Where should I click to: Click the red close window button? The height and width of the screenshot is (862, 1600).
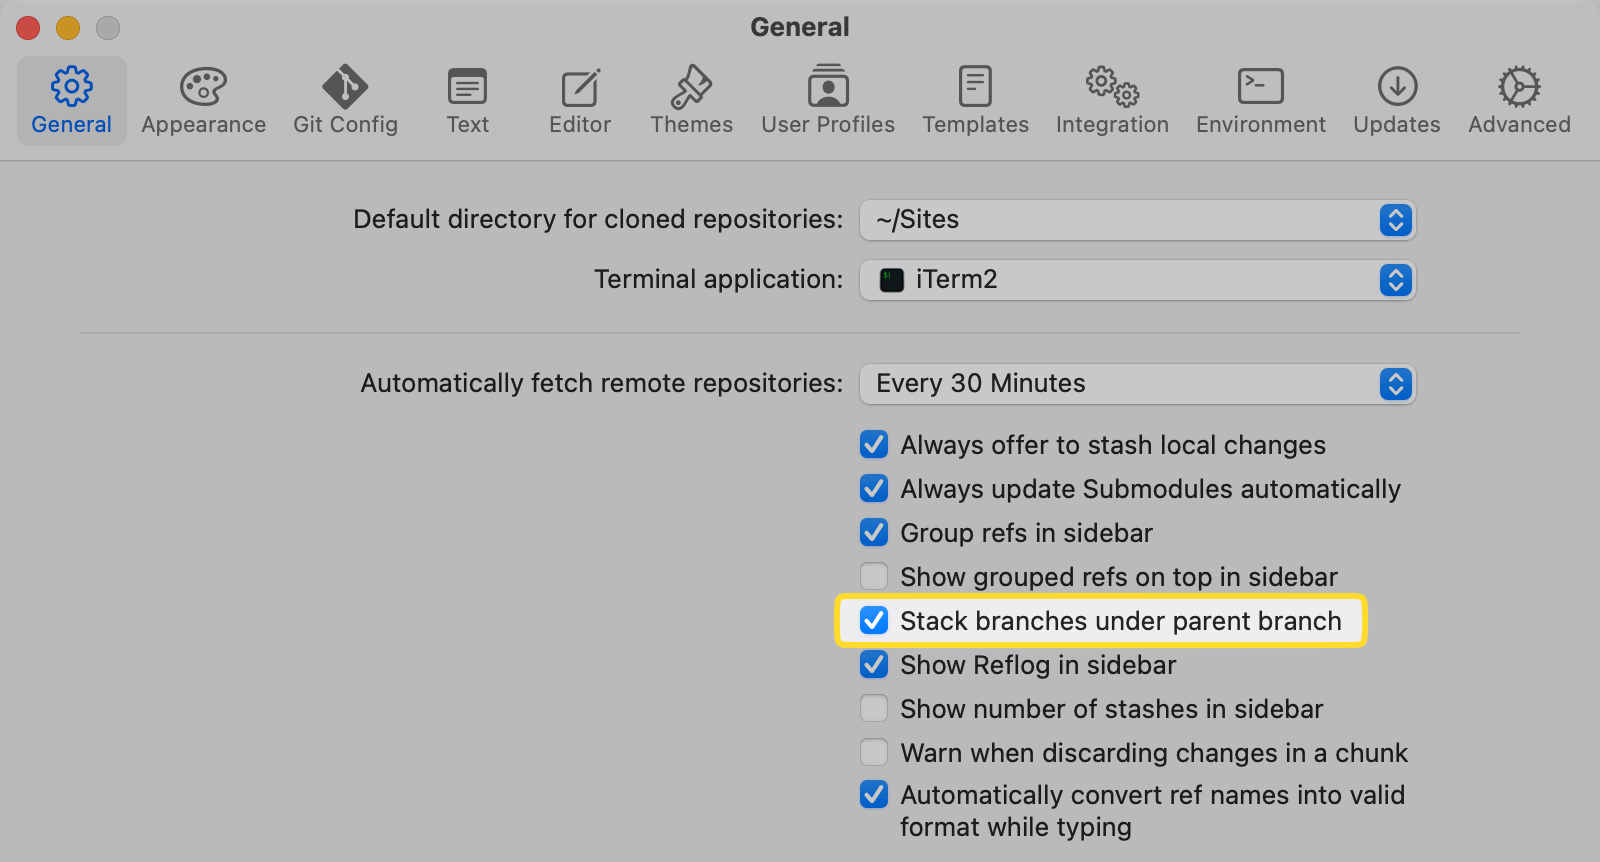pos(28,28)
